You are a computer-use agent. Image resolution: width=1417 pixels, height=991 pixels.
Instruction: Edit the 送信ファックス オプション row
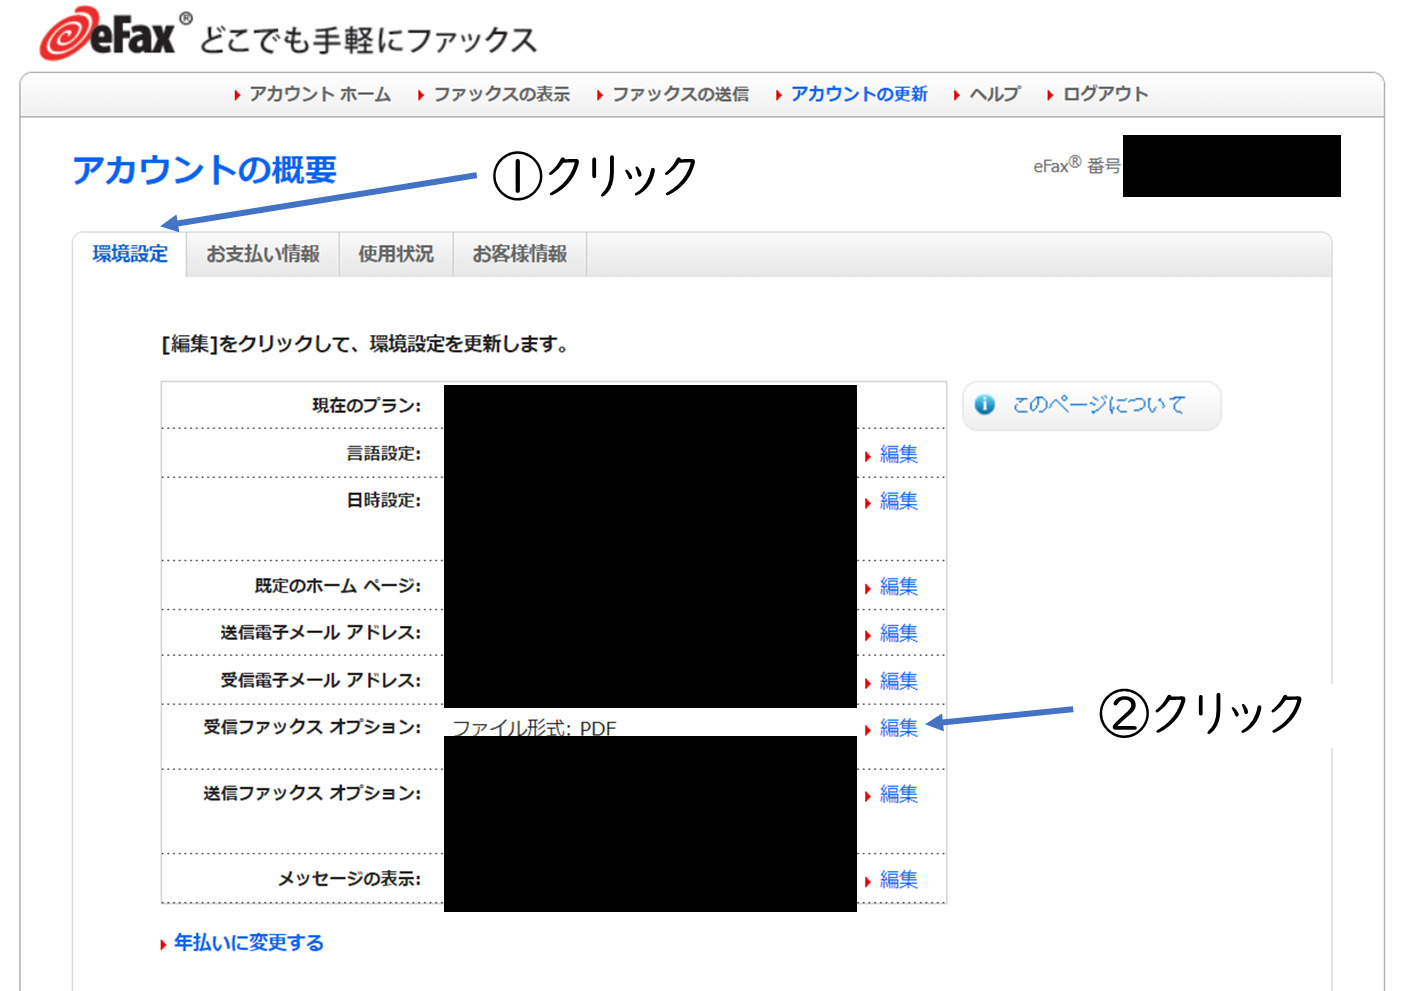pos(898,795)
